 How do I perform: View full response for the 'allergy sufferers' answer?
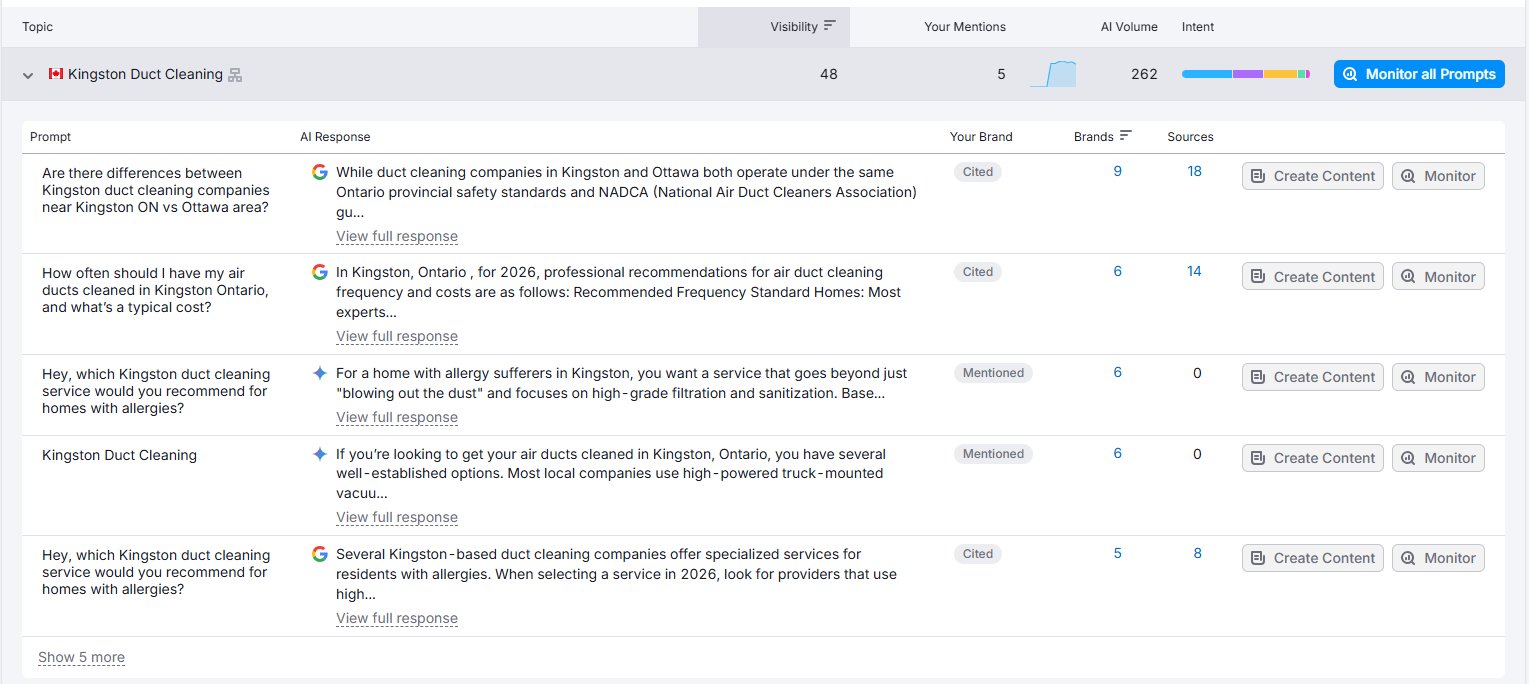tap(397, 418)
